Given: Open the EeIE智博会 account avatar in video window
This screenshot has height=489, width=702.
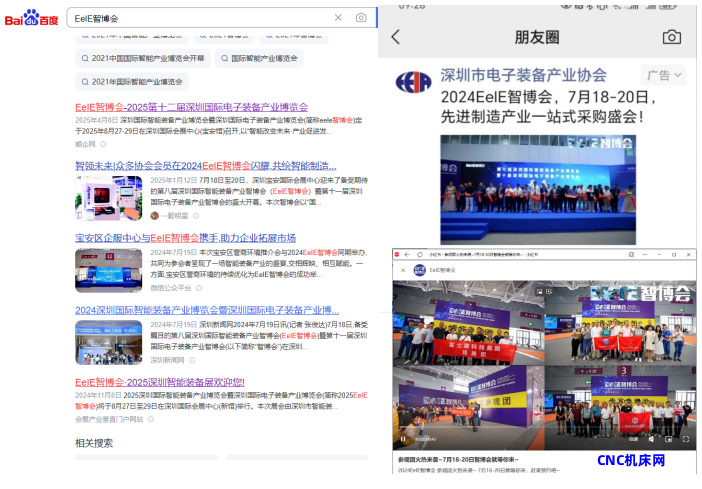Looking at the screenshot, I should click(x=419, y=270).
